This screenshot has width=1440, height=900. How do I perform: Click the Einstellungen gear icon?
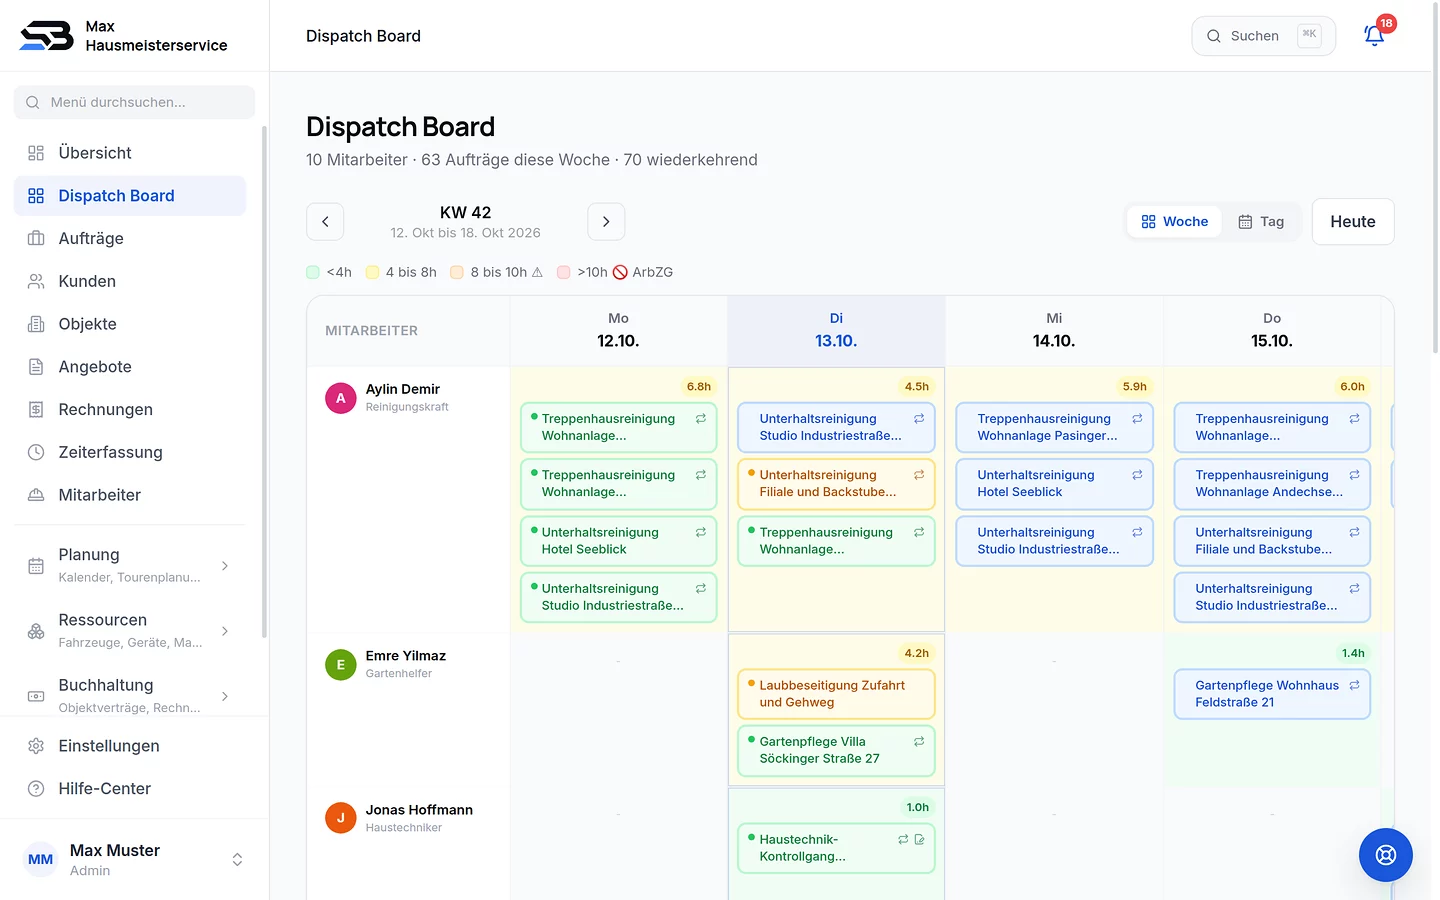36,746
